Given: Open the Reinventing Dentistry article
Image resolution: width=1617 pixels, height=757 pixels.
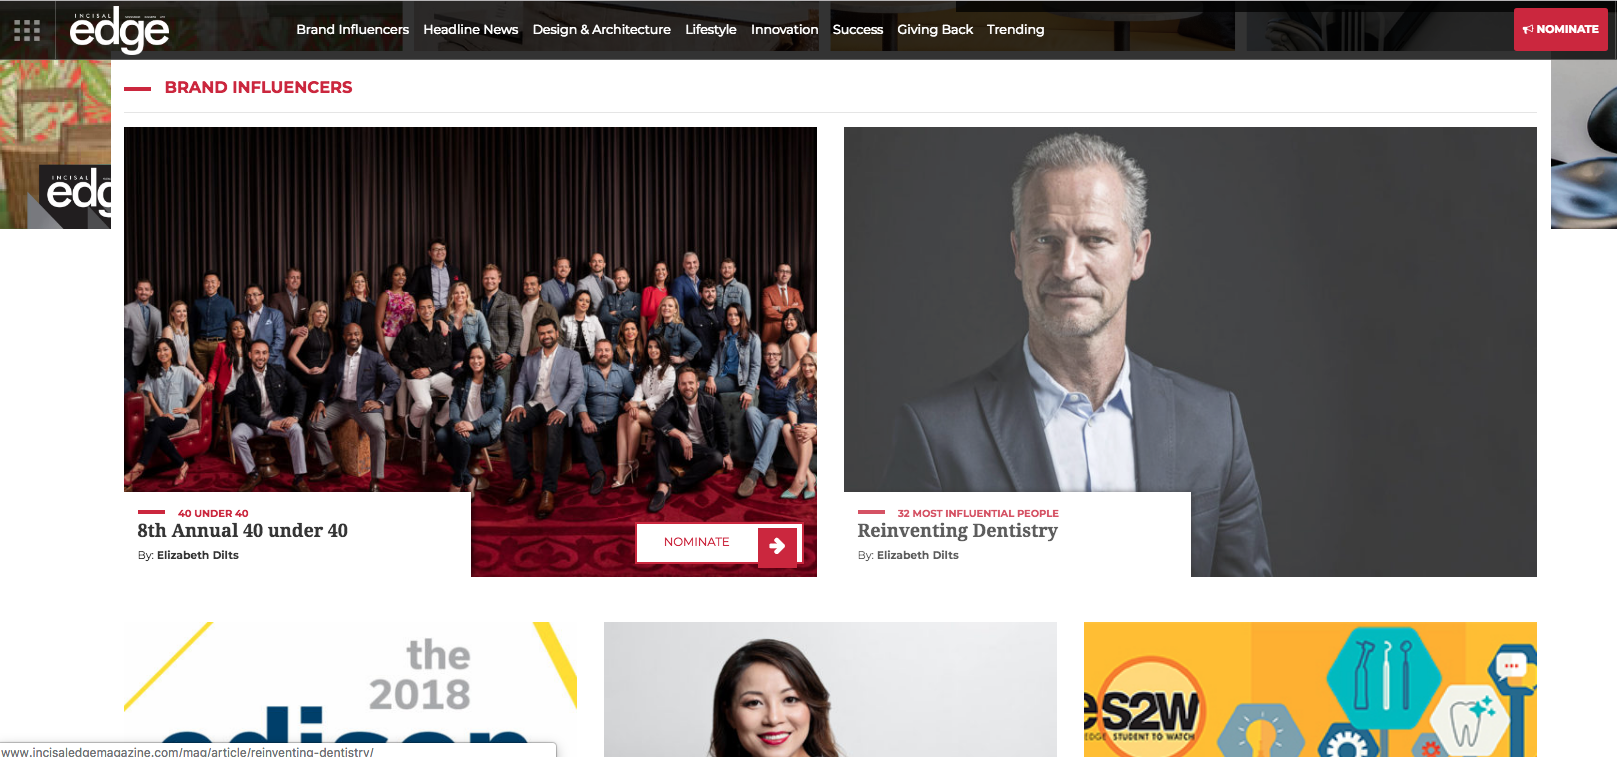Looking at the screenshot, I should 957,531.
